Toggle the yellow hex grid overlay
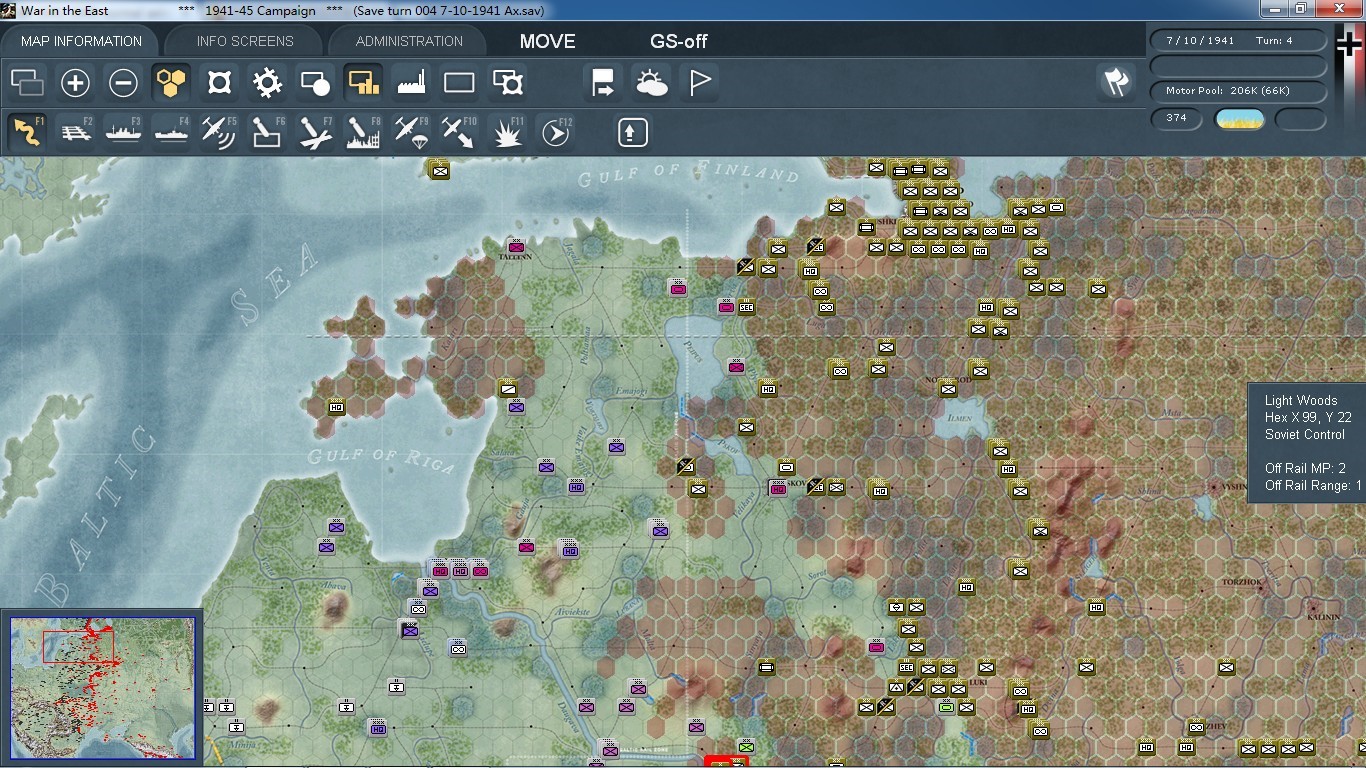The image size is (1366, 768). (x=171, y=82)
